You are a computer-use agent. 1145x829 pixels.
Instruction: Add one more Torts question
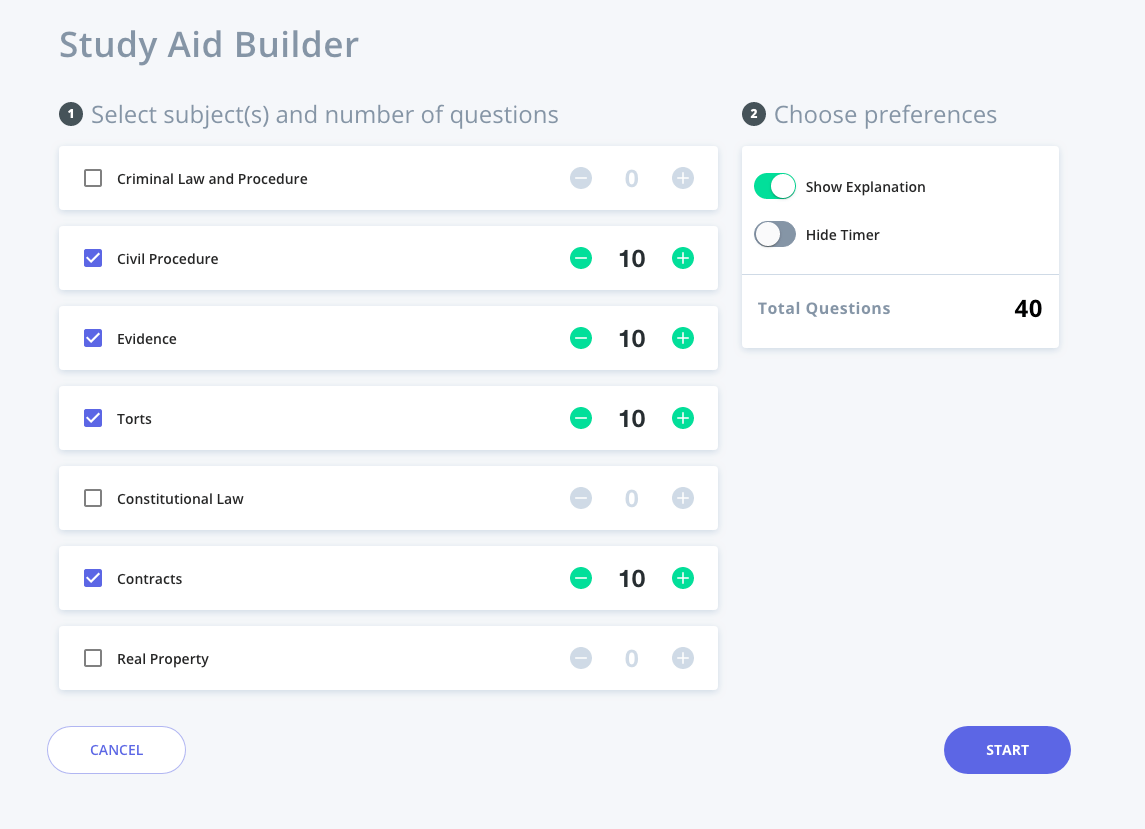[x=683, y=418]
